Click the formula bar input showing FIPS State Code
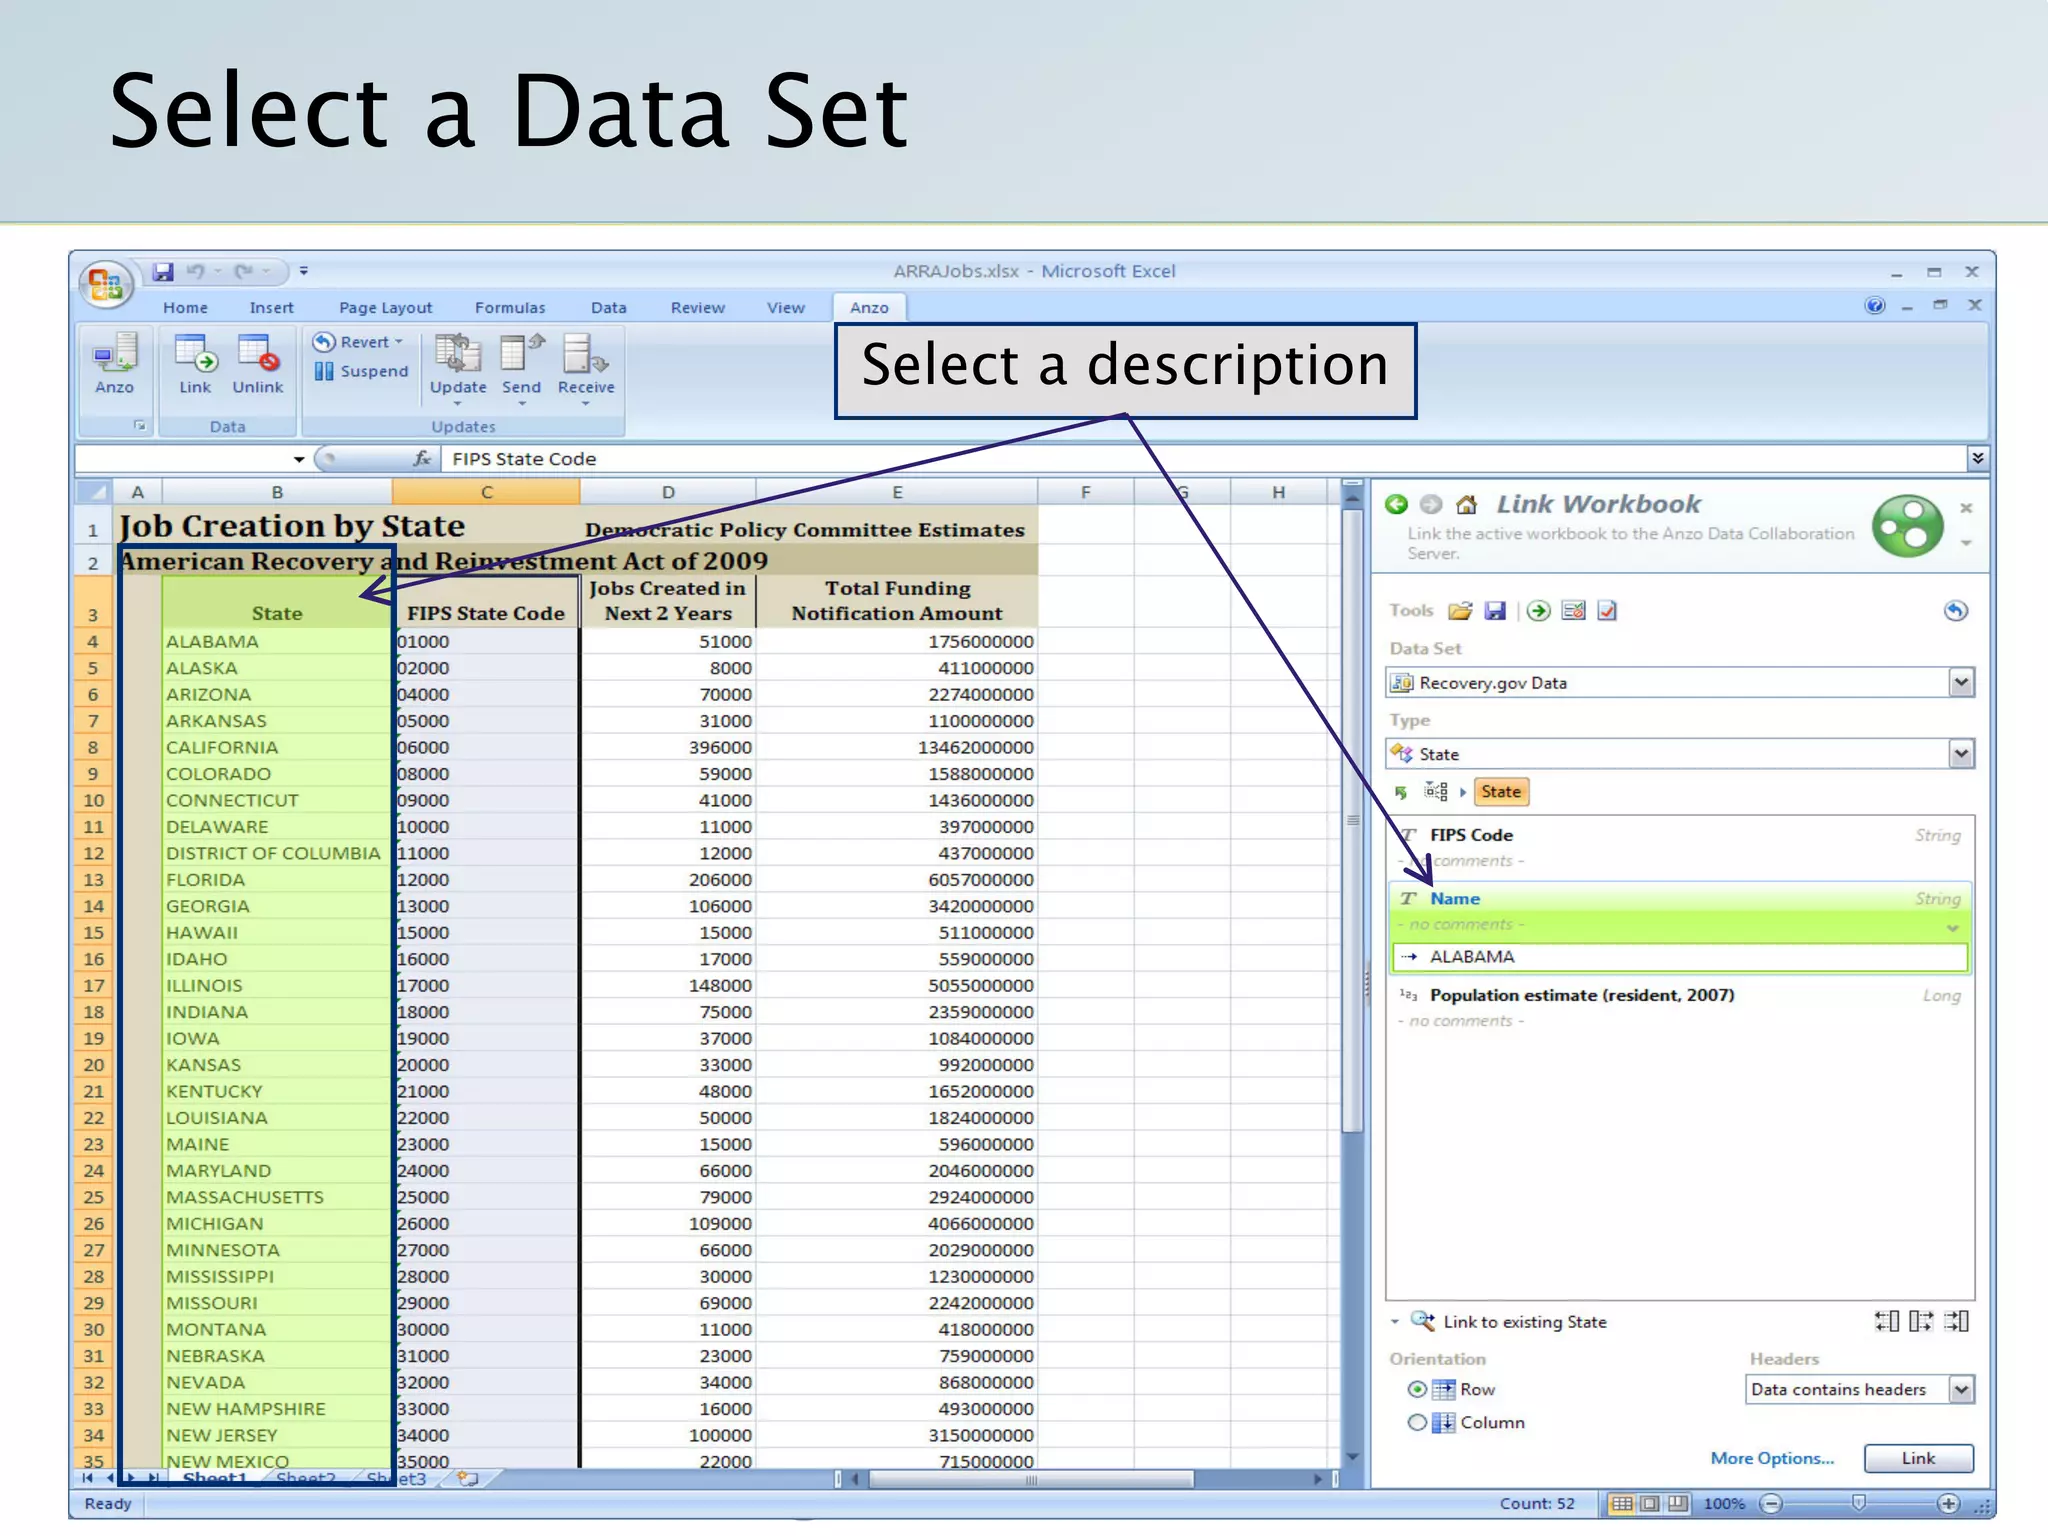The width and height of the screenshot is (2048, 1536). tap(1205, 458)
